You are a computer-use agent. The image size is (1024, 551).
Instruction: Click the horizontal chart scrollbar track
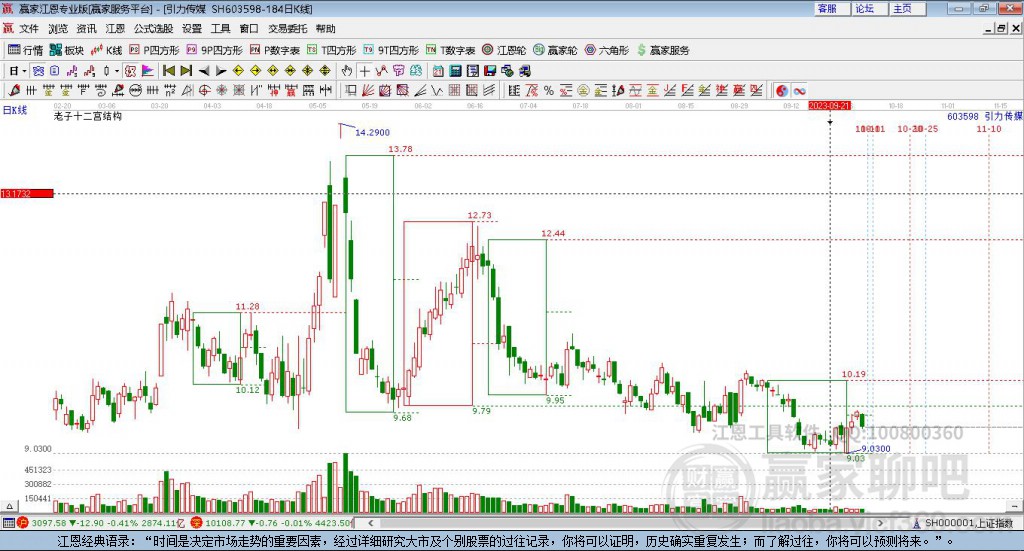(x=626, y=523)
